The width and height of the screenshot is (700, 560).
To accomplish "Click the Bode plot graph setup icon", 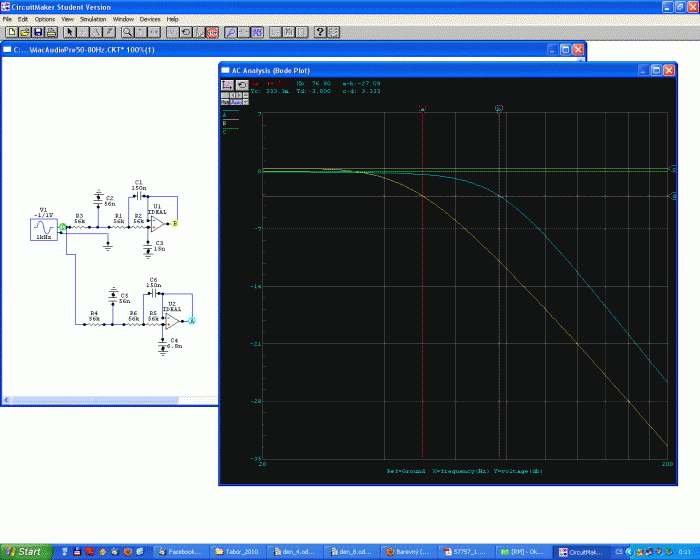I will (x=227, y=84).
